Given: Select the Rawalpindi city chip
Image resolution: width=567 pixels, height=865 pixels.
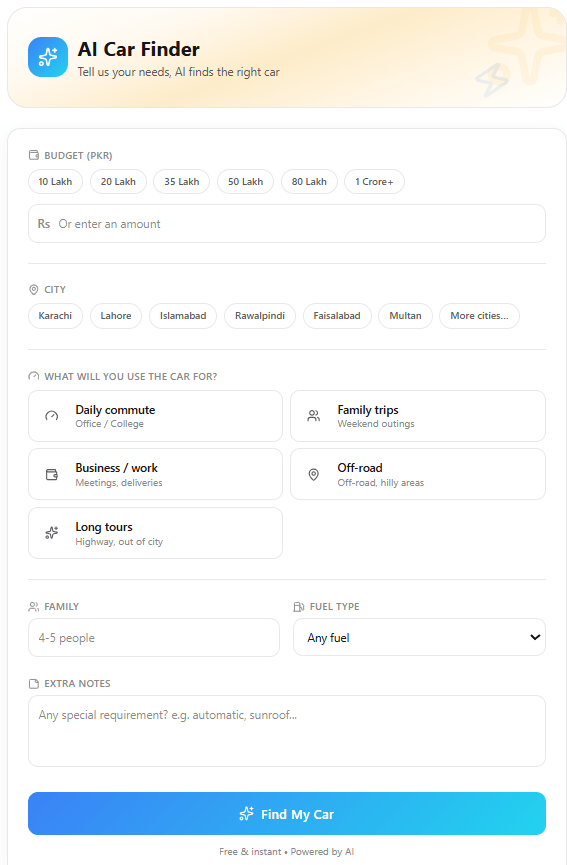Looking at the screenshot, I should tap(260, 316).
